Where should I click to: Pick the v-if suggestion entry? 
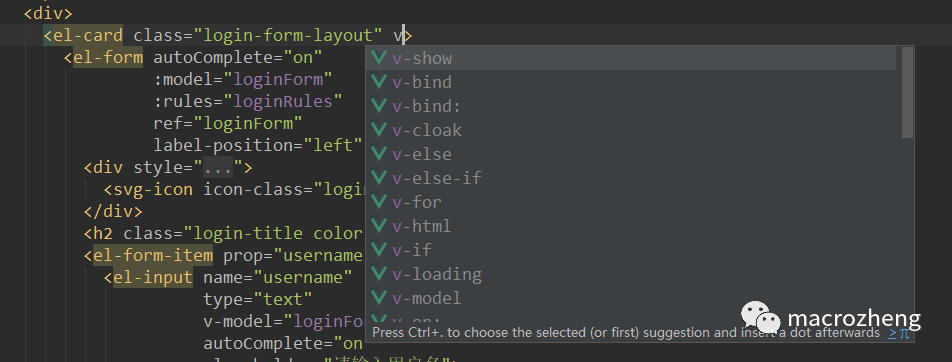click(631, 250)
